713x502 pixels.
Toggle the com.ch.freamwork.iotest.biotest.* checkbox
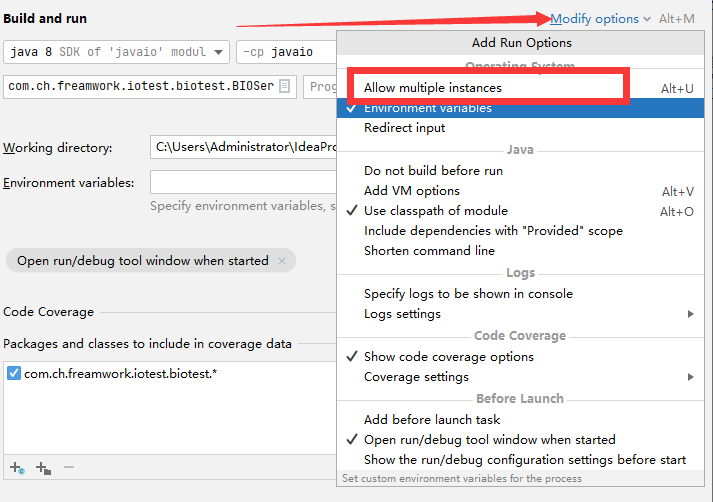point(14,373)
